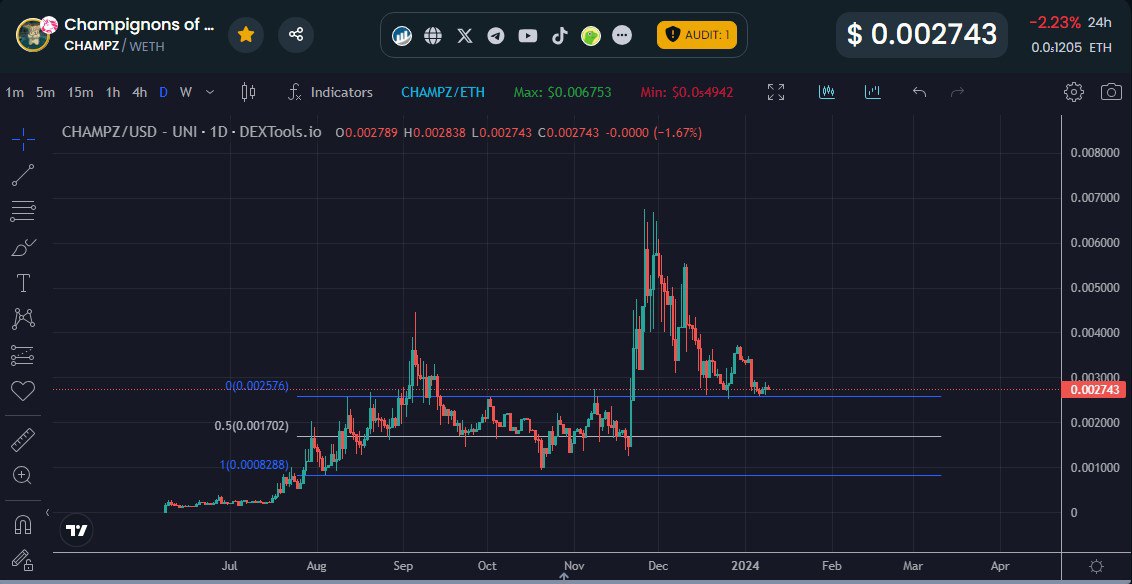This screenshot has width=1132, height=584.
Task: Open the AUDIT: 1 badge
Action: coord(697,34)
